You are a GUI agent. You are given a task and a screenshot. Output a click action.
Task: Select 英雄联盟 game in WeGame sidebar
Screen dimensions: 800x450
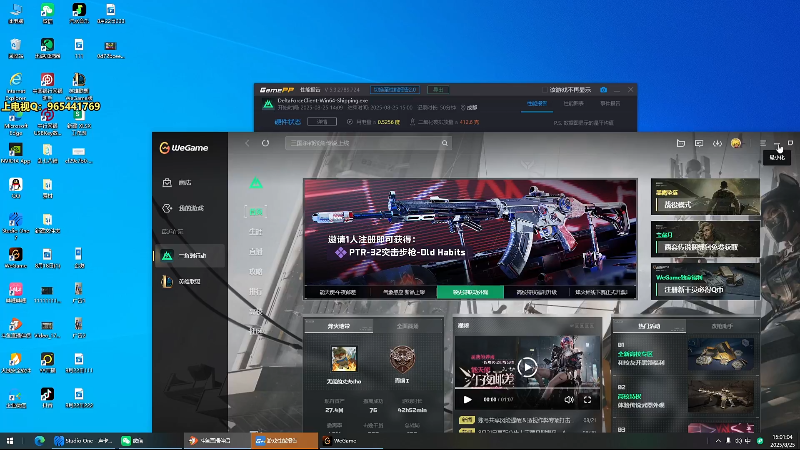[190, 282]
